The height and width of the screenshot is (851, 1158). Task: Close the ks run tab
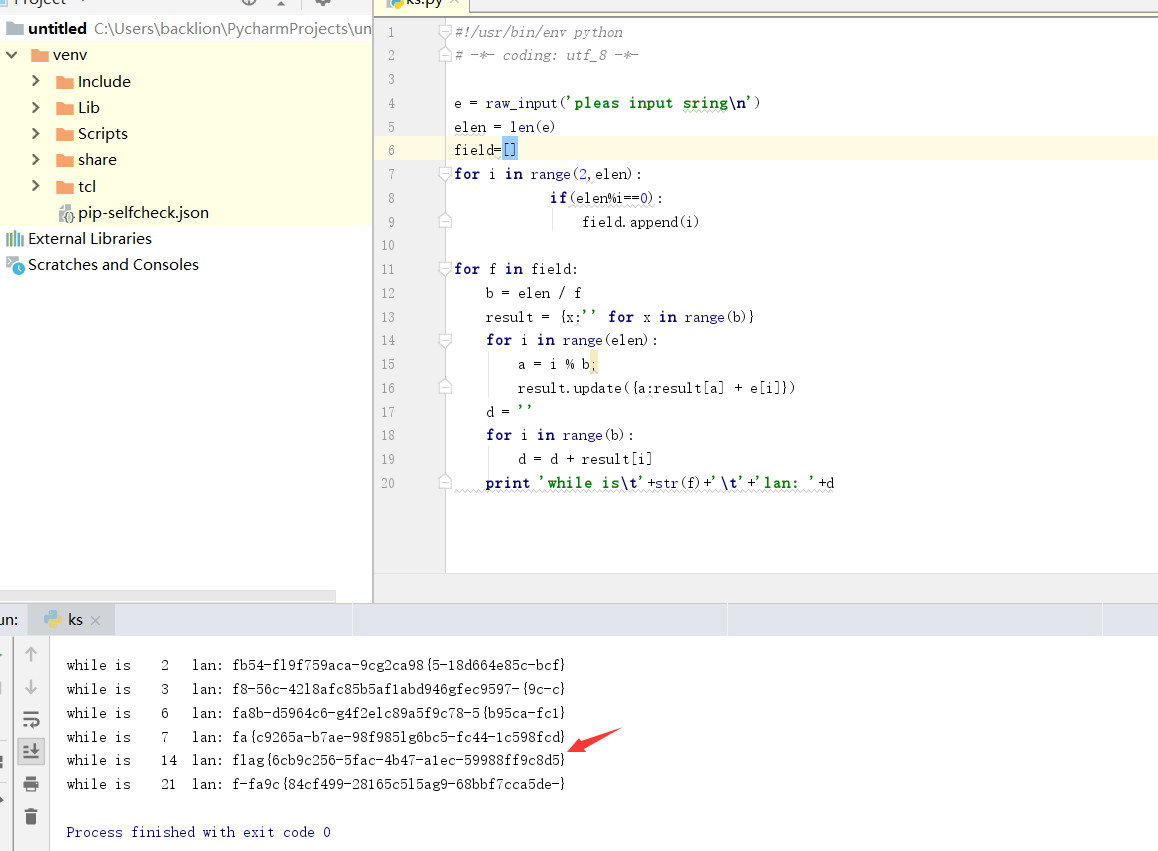[x=95, y=621]
